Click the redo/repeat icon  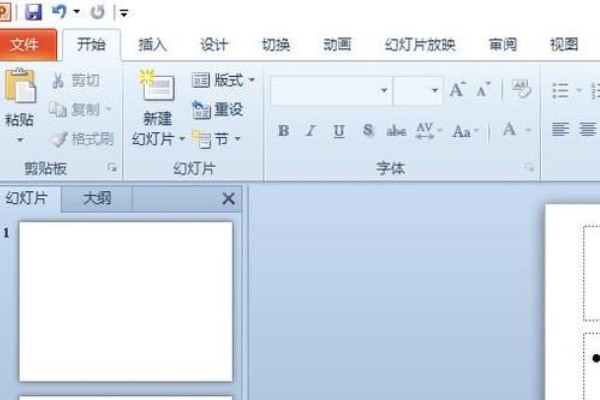(98, 12)
